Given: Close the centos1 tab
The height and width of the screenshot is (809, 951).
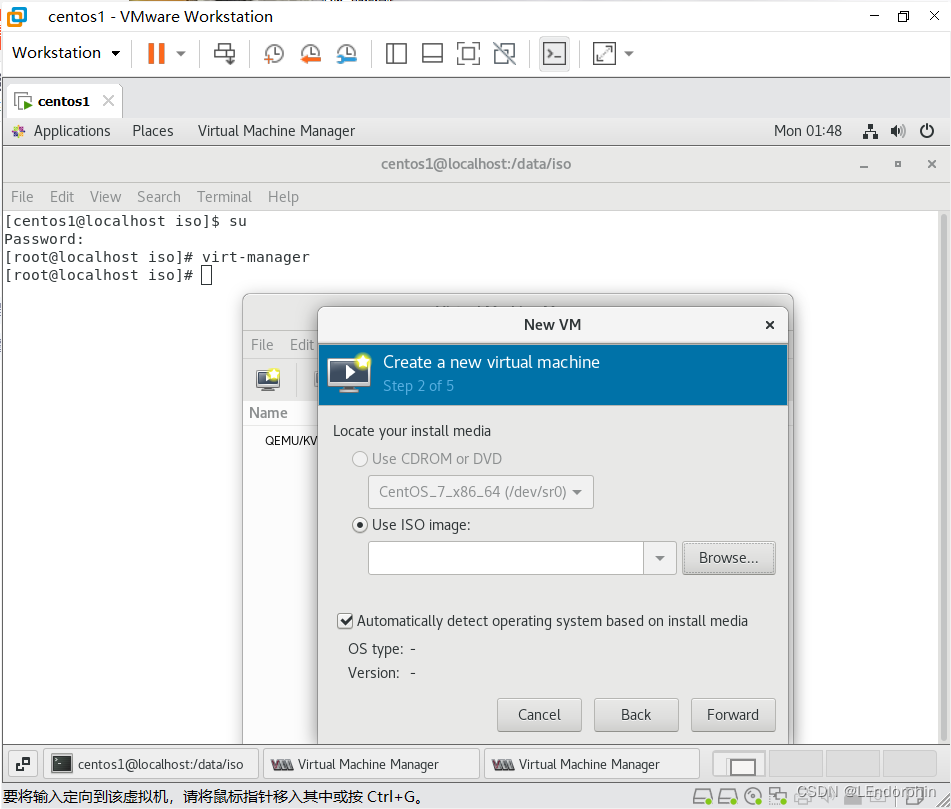Looking at the screenshot, I should 109,101.
